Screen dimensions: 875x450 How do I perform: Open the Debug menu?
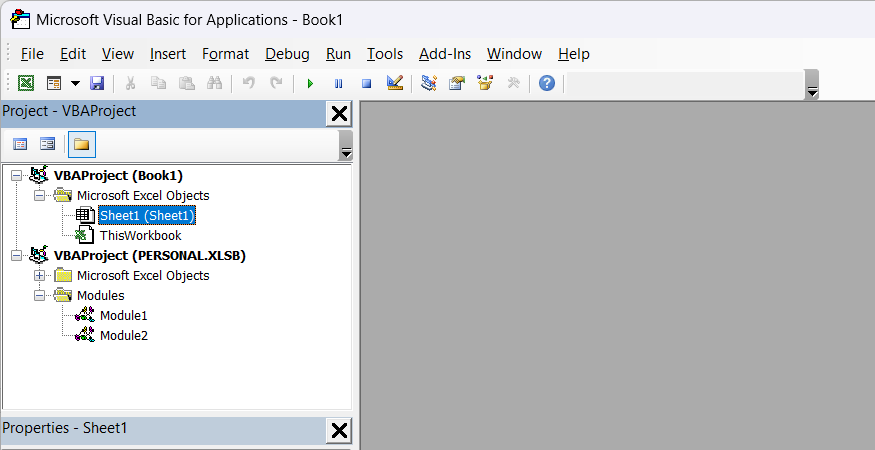287,54
